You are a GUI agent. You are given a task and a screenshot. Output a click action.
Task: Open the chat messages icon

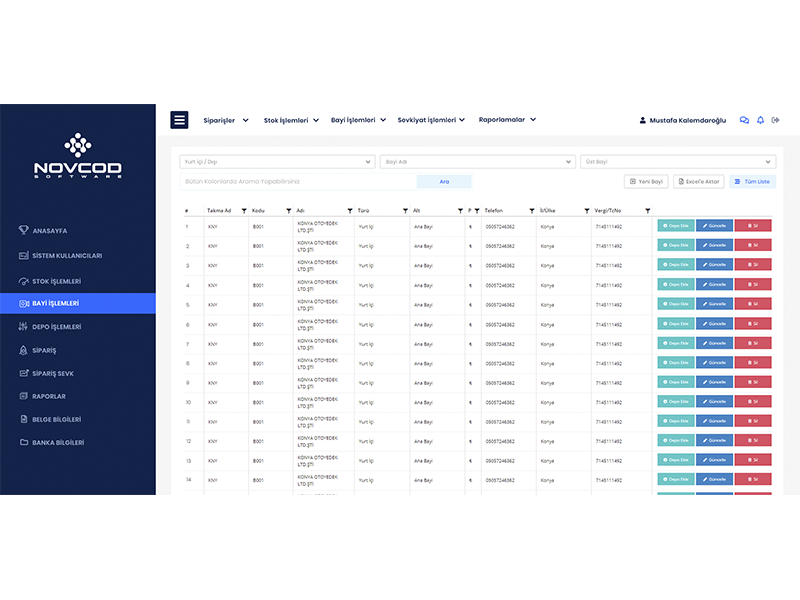click(744, 120)
